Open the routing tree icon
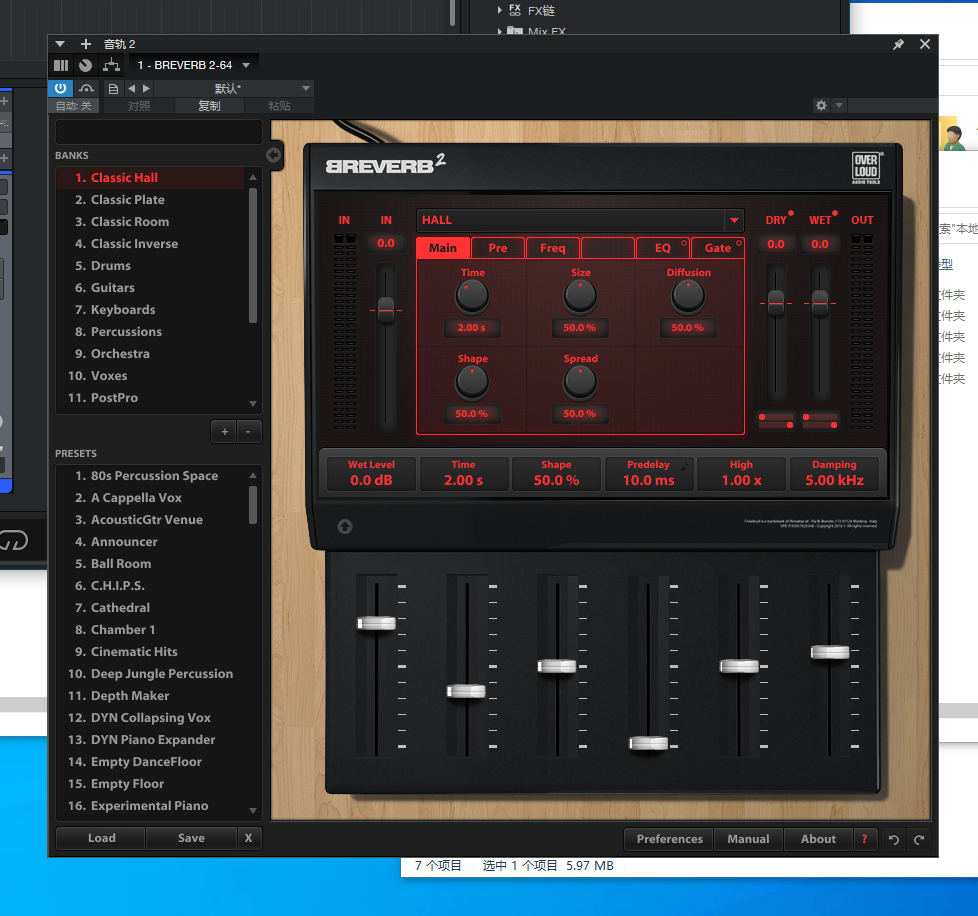 tap(111, 65)
